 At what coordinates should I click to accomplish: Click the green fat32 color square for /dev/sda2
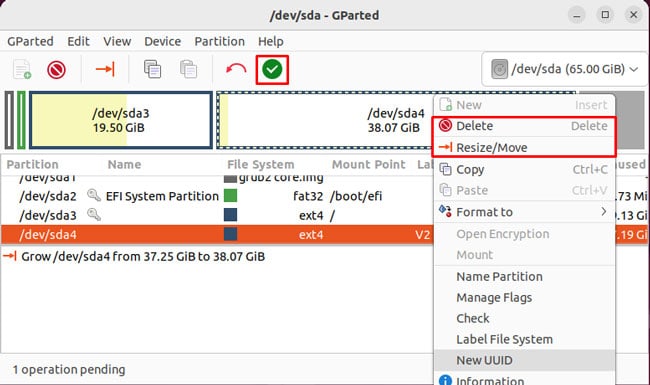point(230,196)
